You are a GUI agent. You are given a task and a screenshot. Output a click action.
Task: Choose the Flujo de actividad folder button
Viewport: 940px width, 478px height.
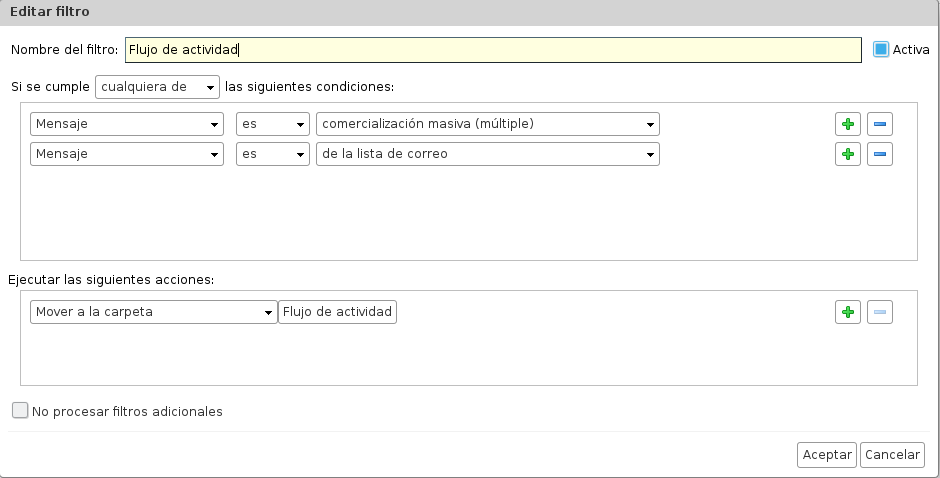click(338, 312)
